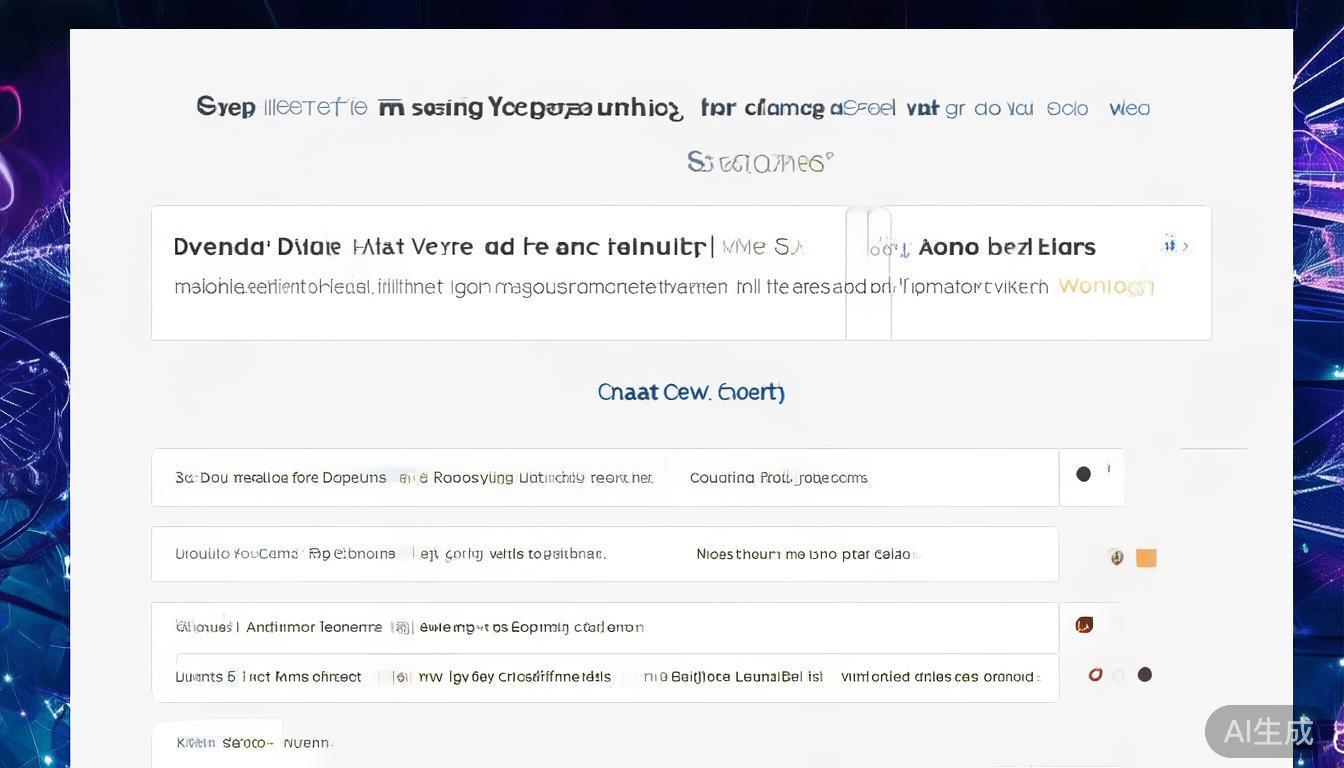1344x768 pixels.
Task: Select the faint middle circle beside the fourth row
Action: tap(1119, 675)
